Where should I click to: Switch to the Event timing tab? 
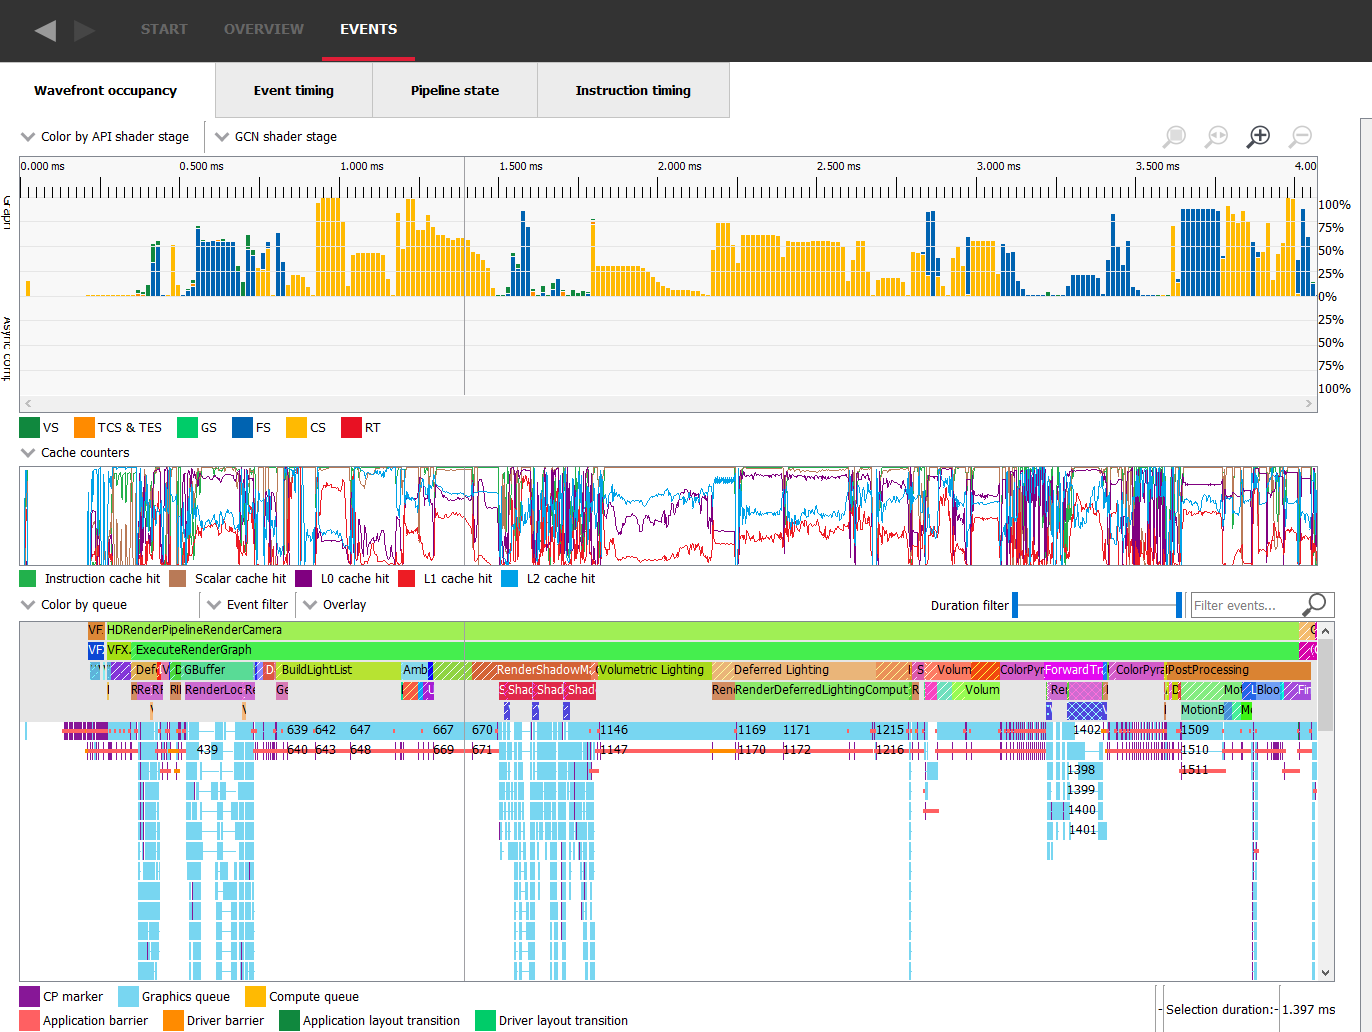point(294,91)
